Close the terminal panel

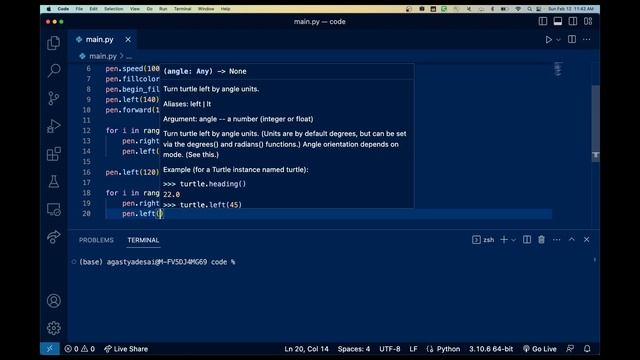point(587,240)
